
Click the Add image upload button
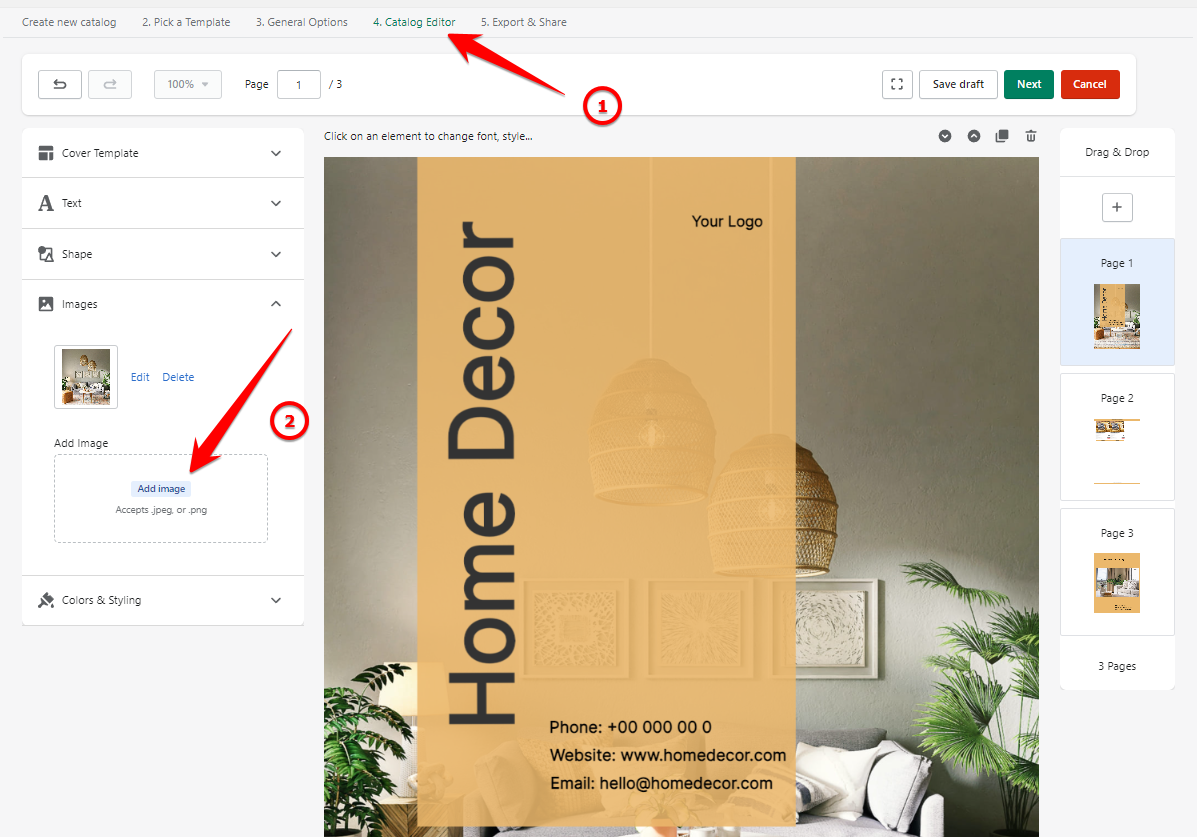pyautogui.click(x=161, y=489)
